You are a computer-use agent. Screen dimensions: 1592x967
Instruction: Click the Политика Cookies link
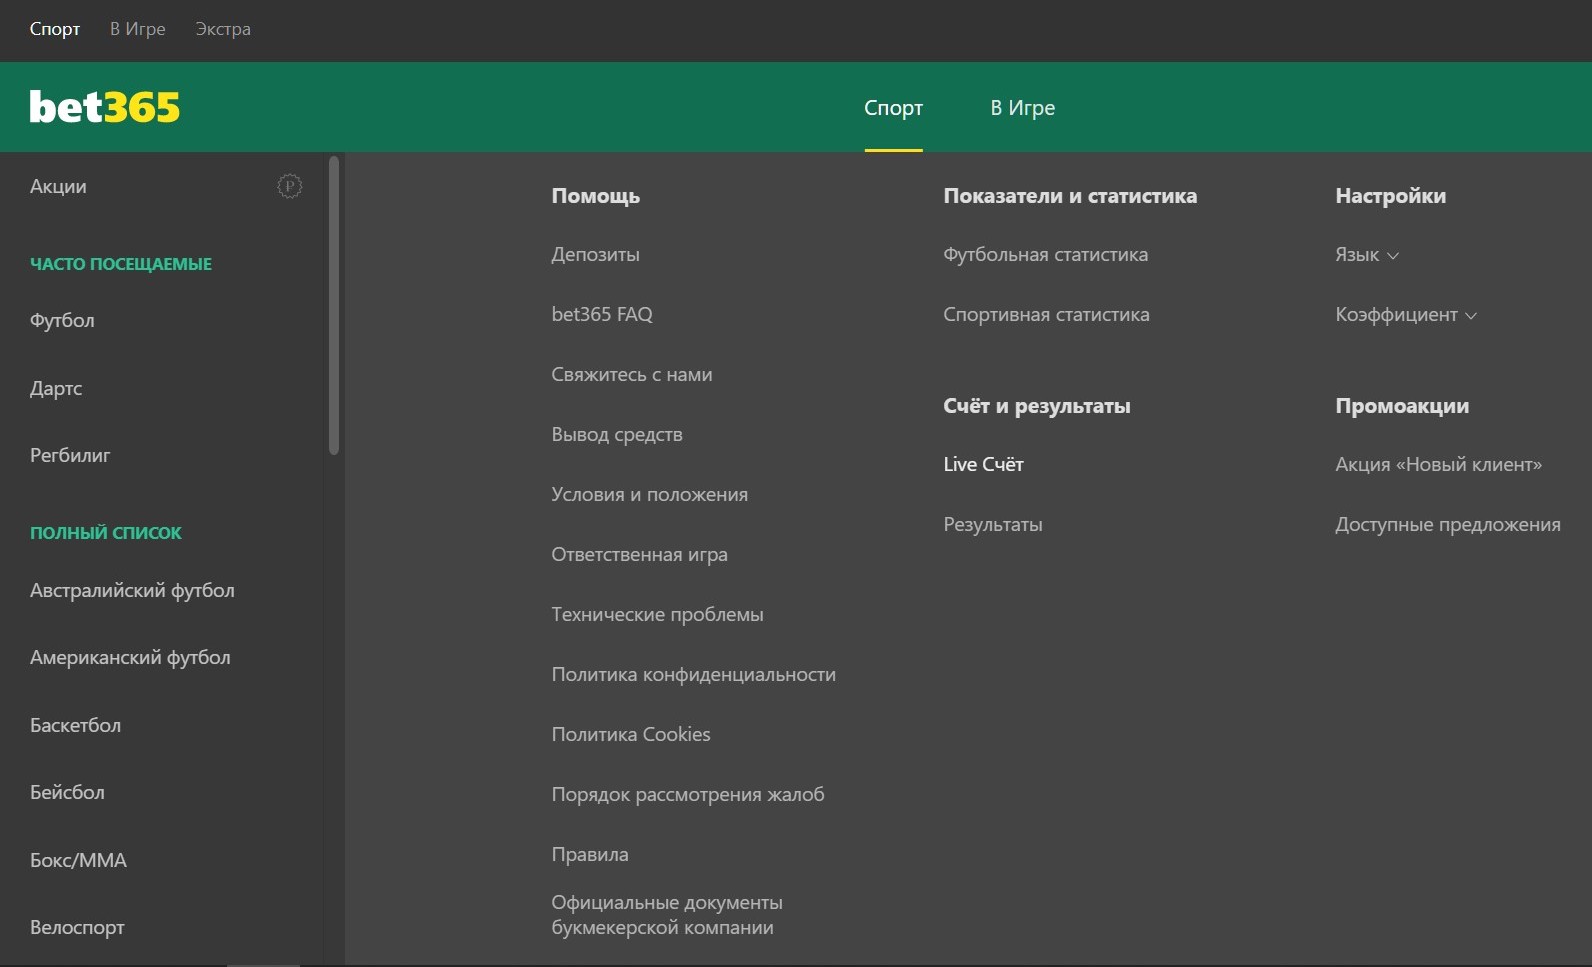[631, 735]
